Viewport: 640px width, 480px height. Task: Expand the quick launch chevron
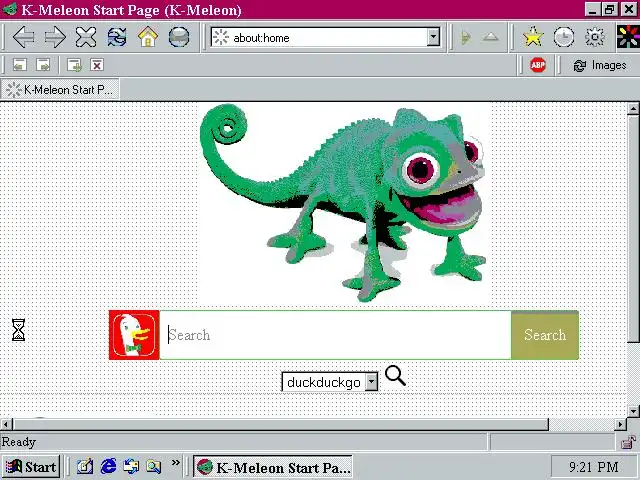[x=176, y=462]
